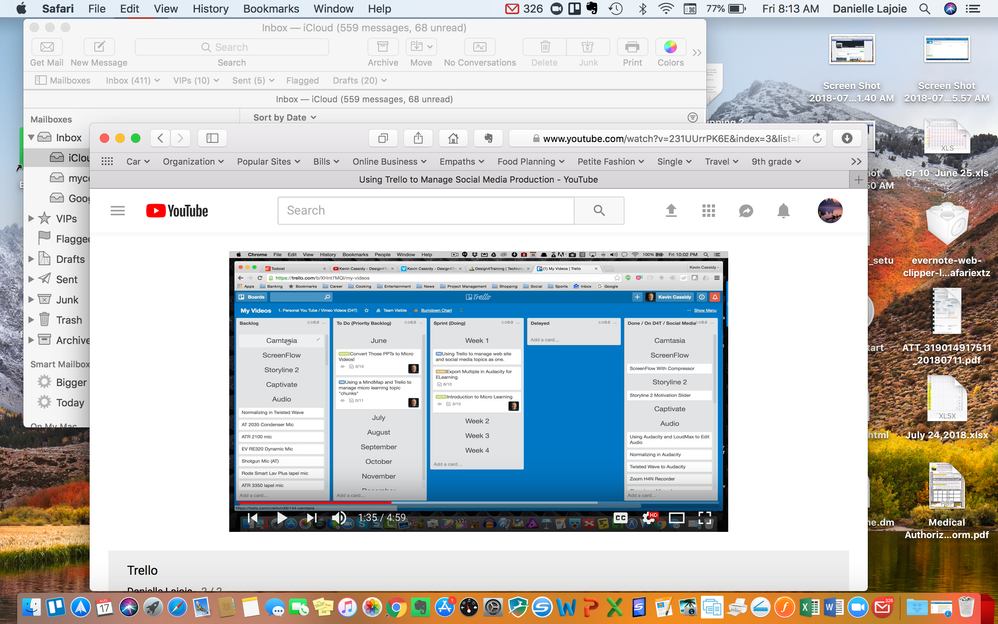998x624 pixels.
Task: Reload the YouTube page
Action: tap(817, 138)
